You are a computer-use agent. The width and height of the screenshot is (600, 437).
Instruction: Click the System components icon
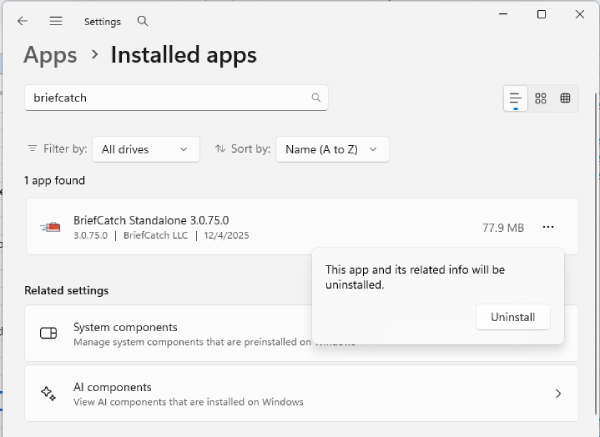pos(49,333)
